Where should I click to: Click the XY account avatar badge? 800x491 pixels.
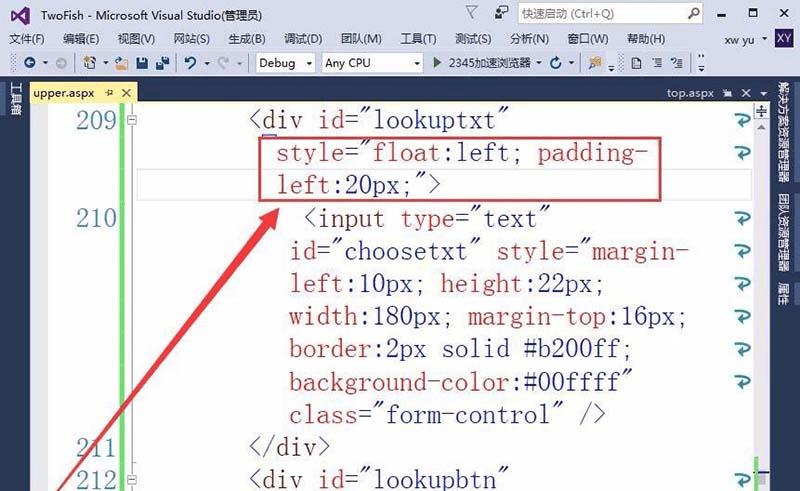(x=784, y=38)
